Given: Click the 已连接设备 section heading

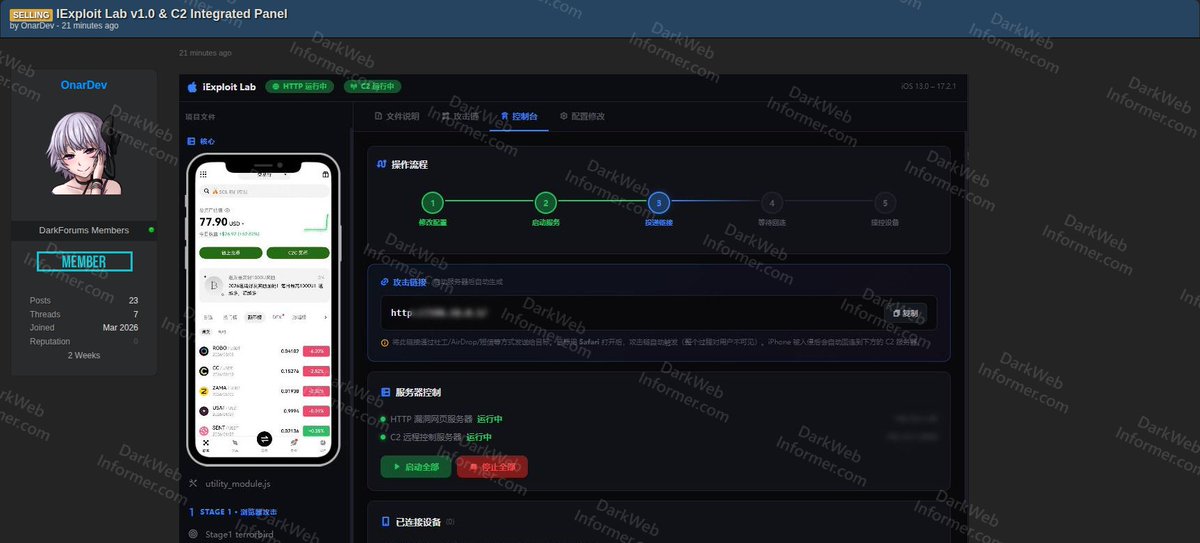Looking at the screenshot, I should click(419, 522).
